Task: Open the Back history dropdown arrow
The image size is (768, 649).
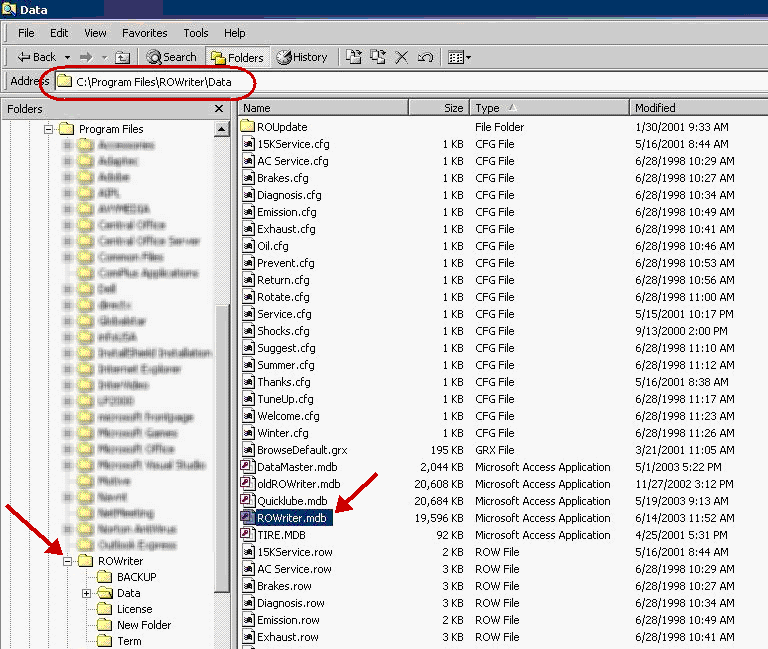Action: coord(67,57)
